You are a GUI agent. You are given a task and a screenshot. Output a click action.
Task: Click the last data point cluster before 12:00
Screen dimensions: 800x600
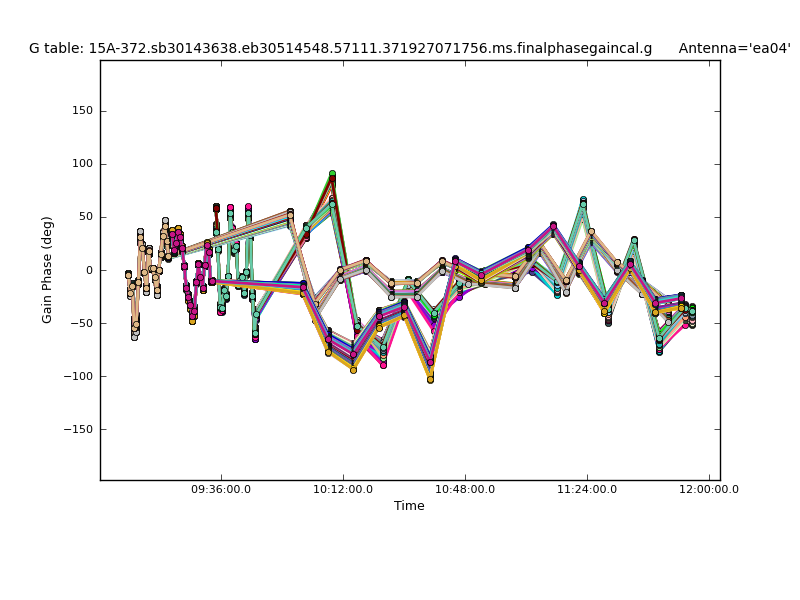point(691,314)
